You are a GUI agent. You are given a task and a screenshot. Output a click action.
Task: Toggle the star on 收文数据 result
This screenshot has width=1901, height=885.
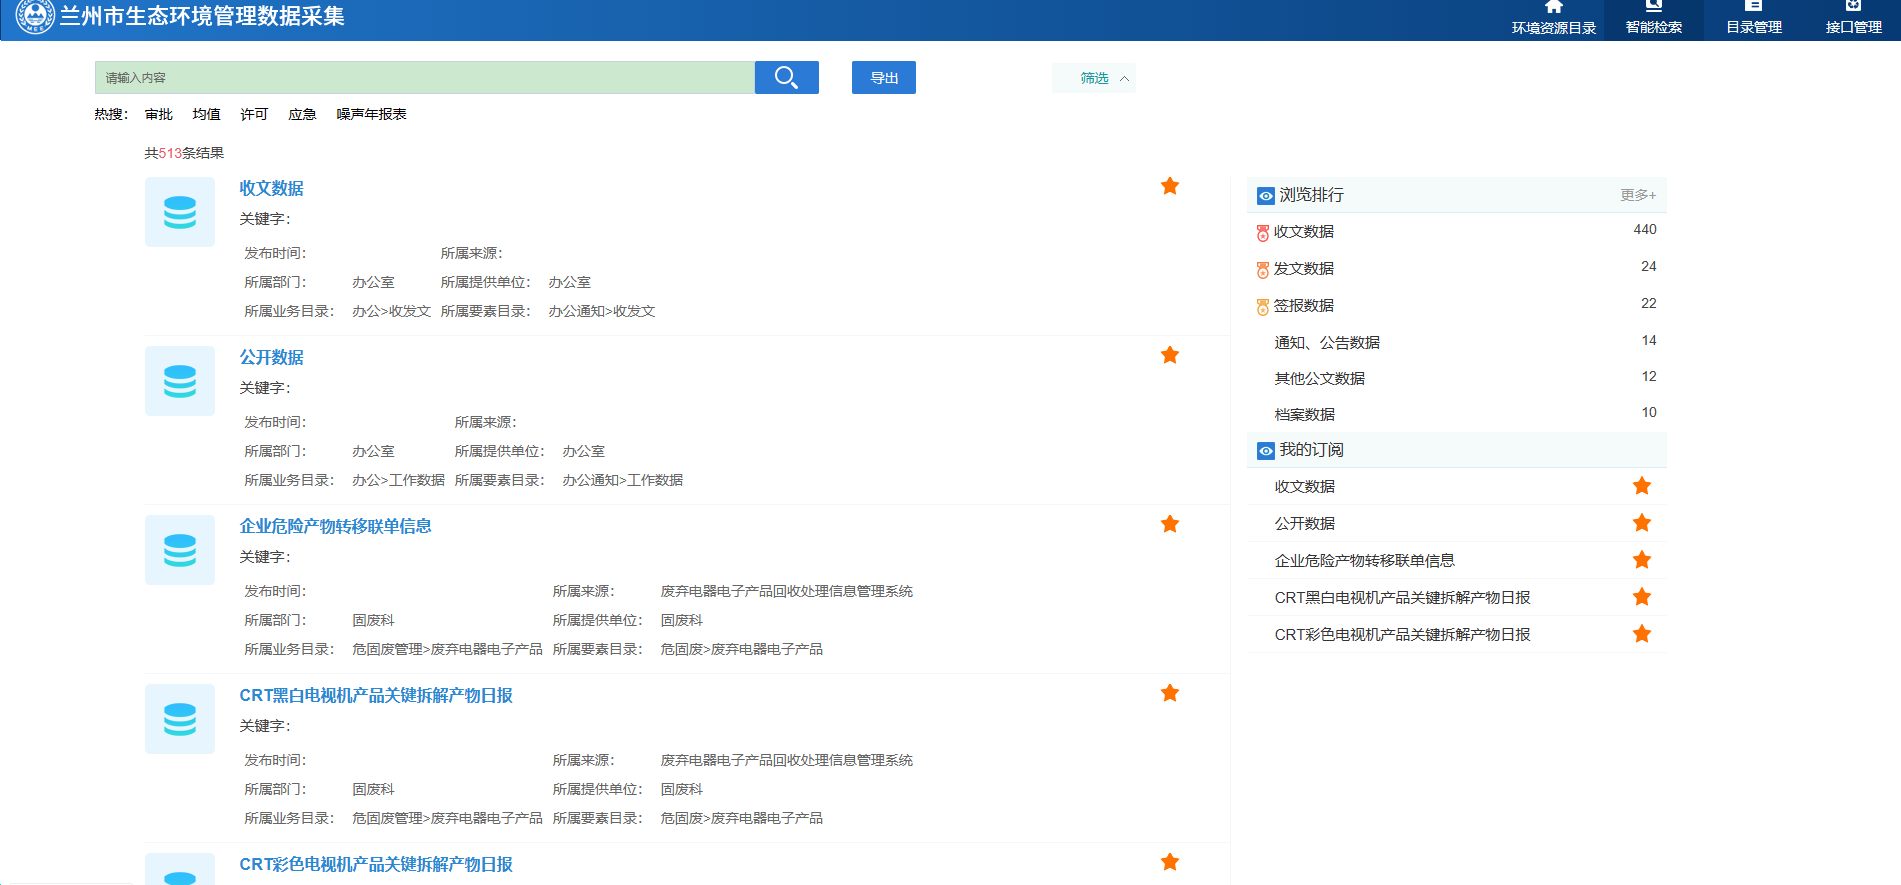coord(1170,186)
